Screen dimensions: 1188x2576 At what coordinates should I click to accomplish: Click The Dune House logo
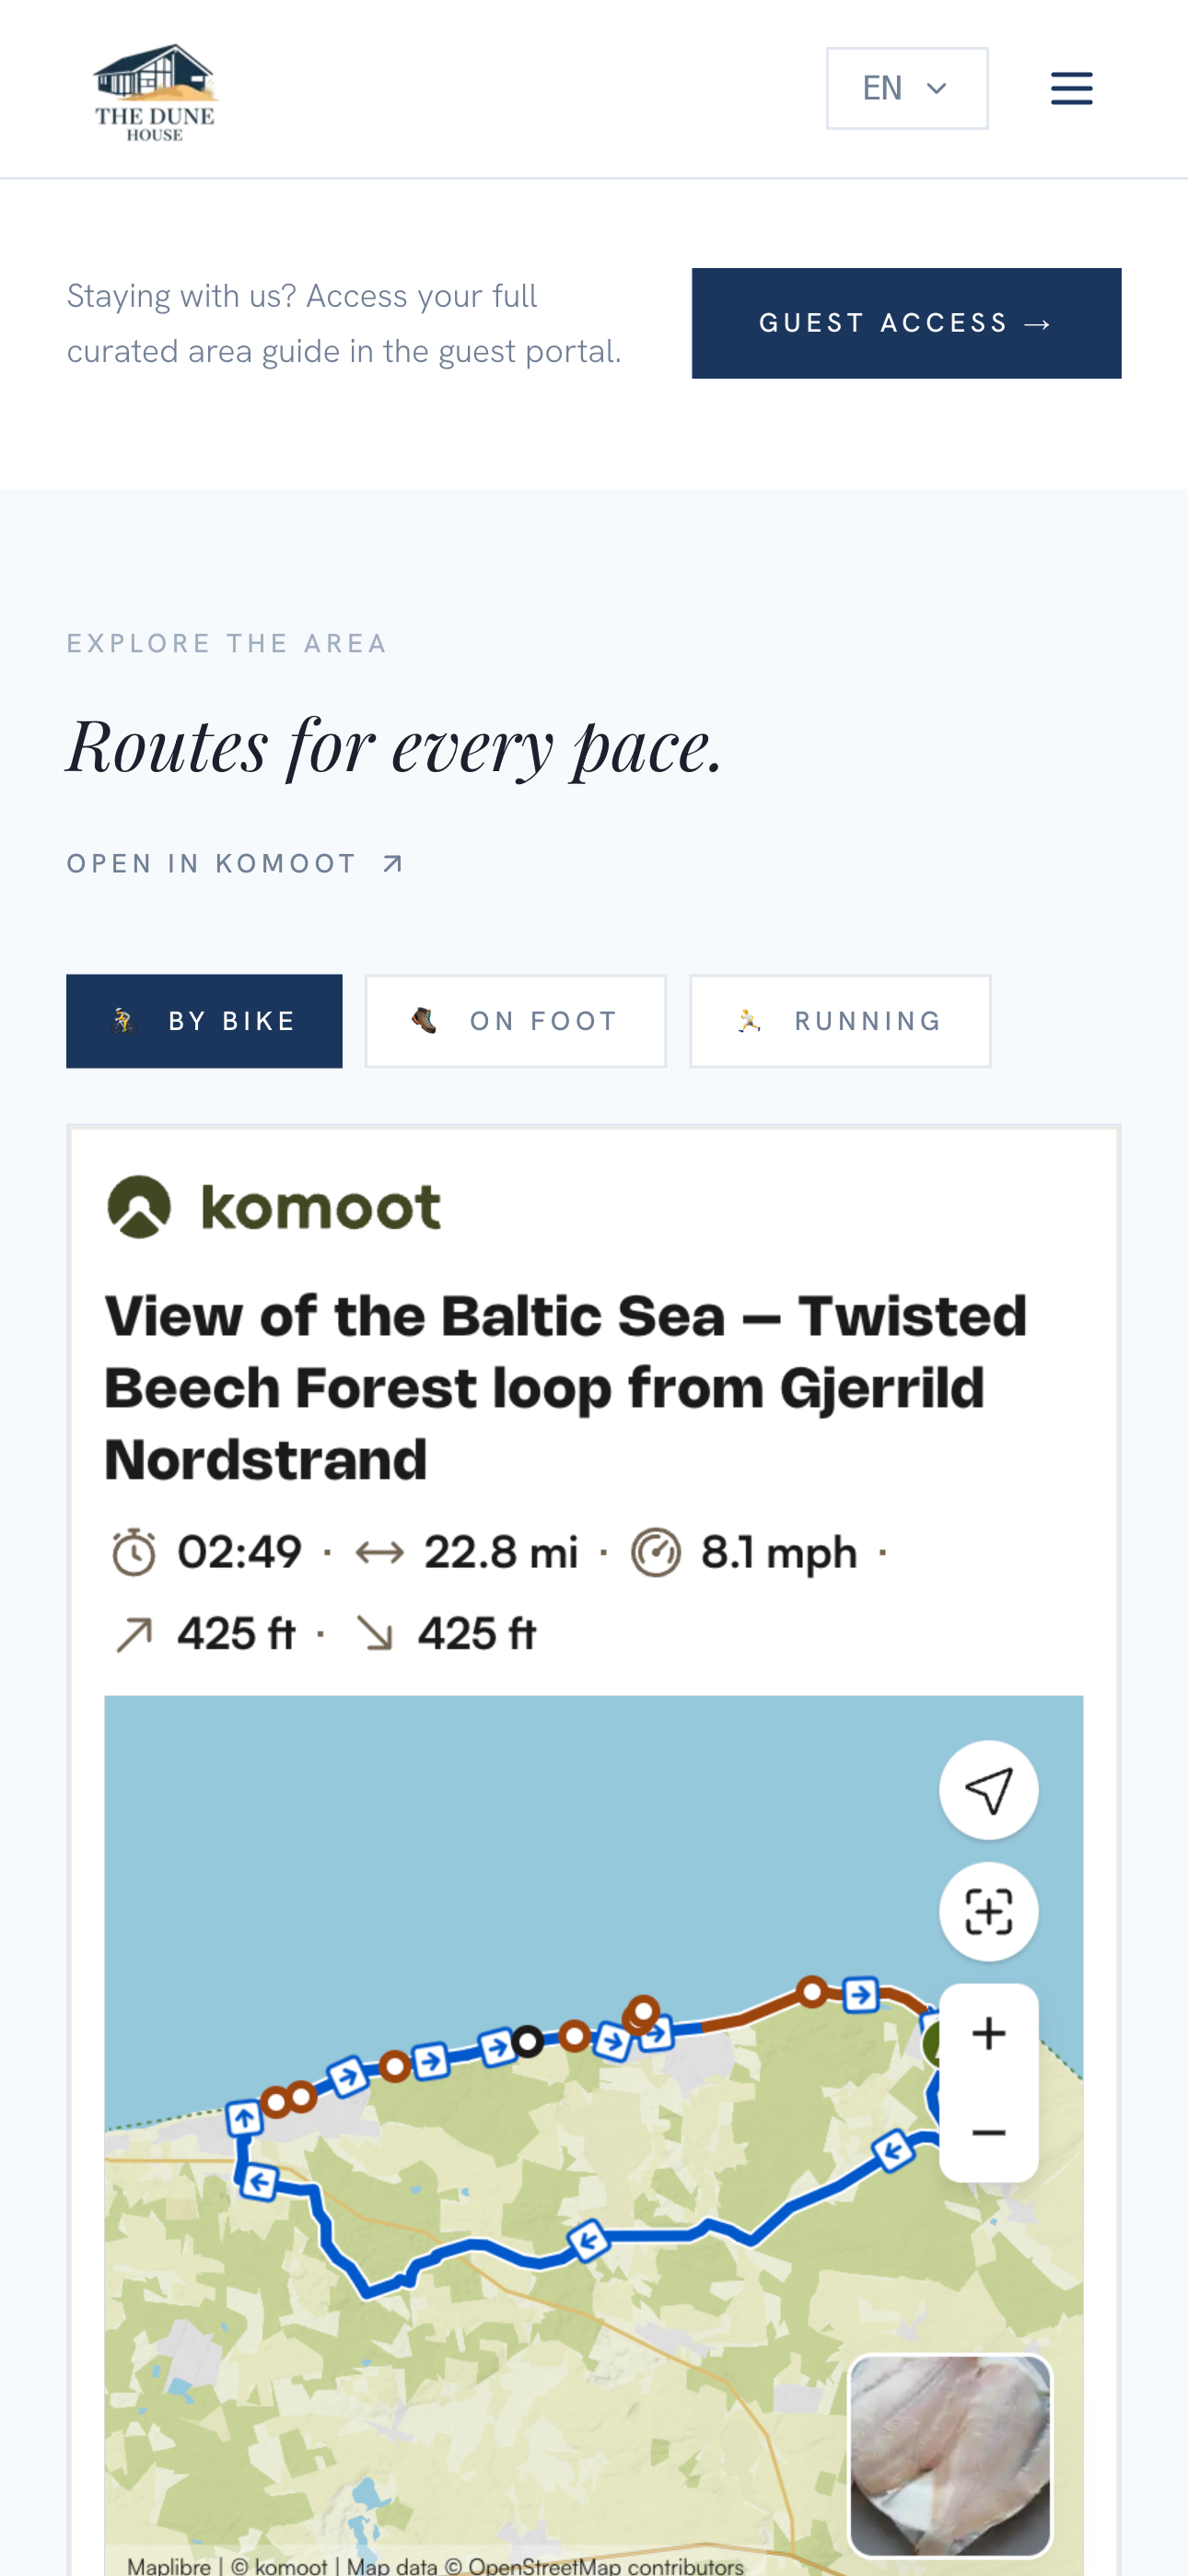click(x=155, y=92)
